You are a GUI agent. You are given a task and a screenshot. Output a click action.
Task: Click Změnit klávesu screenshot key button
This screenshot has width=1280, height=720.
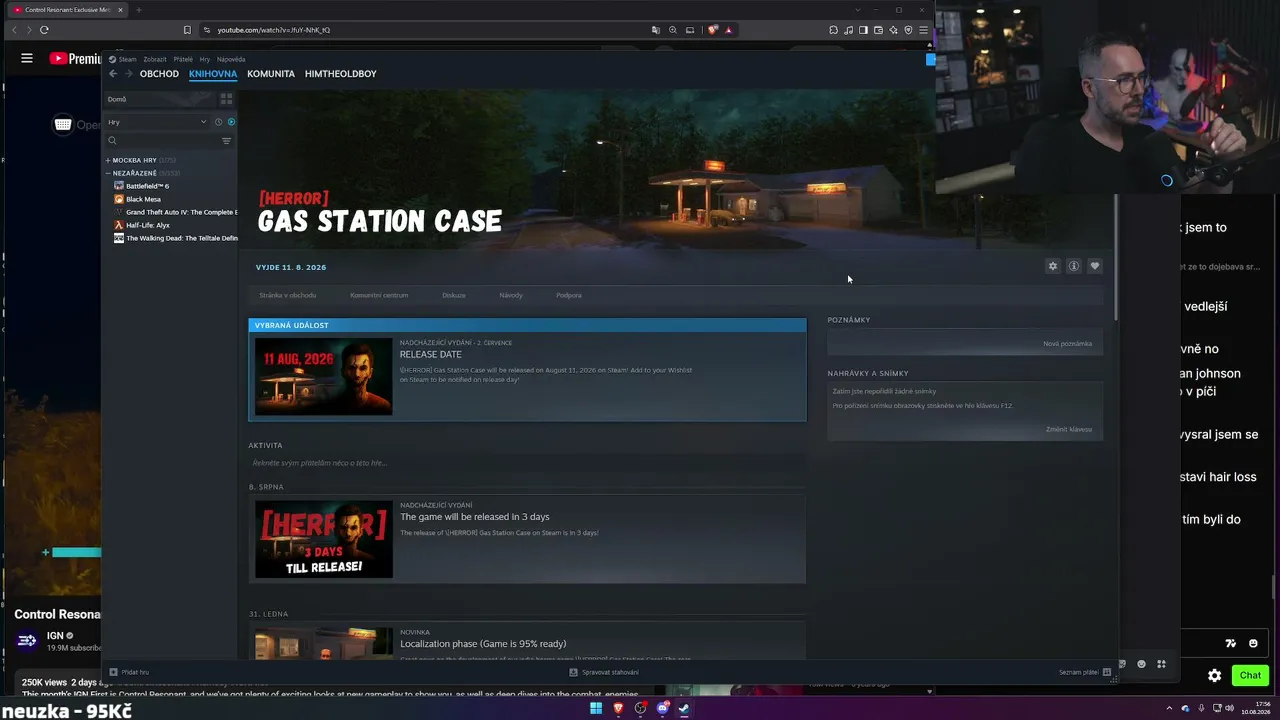pyautogui.click(x=1068, y=430)
